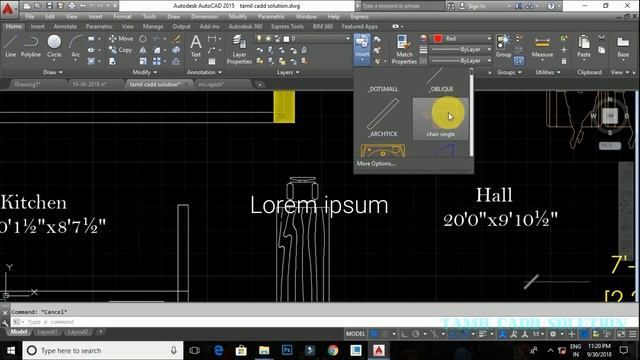This screenshot has height=360, width=640.
Task: Switch to the tamil cadd solution tab
Action: [x=155, y=84]
